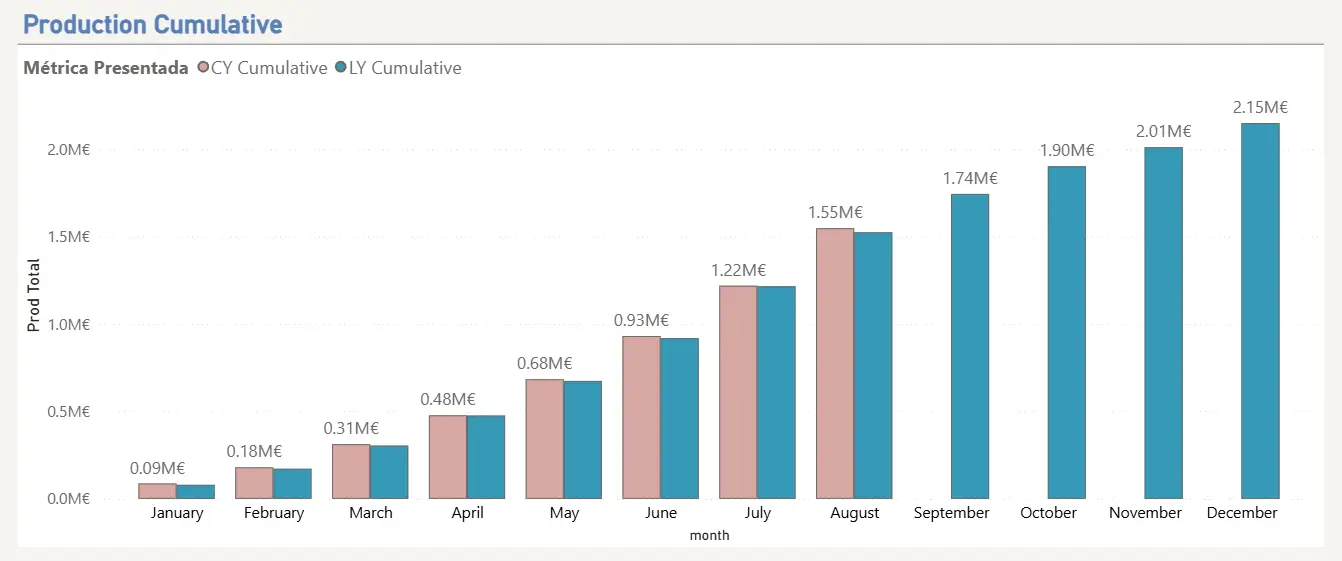Click the May axis label

pyautogui.click(x=564, y=513)
